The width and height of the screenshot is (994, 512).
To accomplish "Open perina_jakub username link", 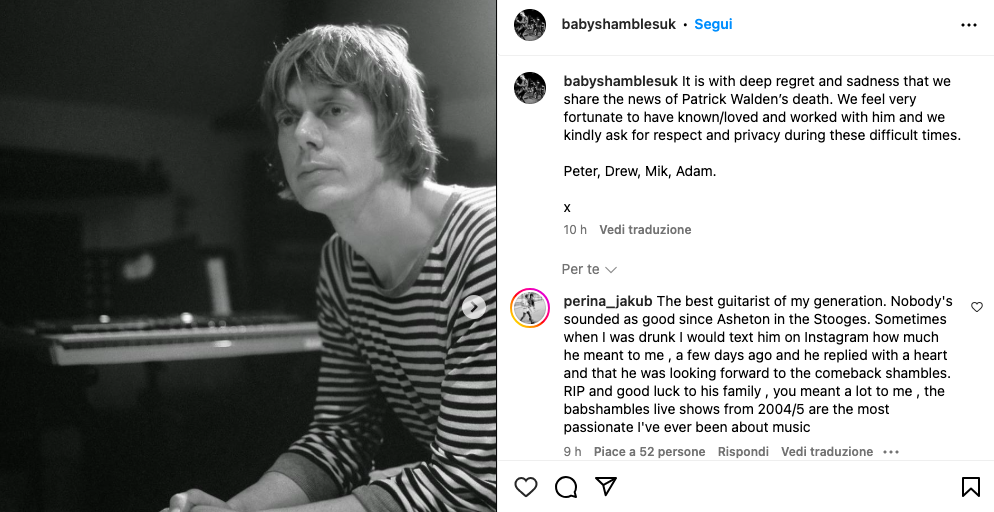I will pyautogui.click(x=608, y=301).
